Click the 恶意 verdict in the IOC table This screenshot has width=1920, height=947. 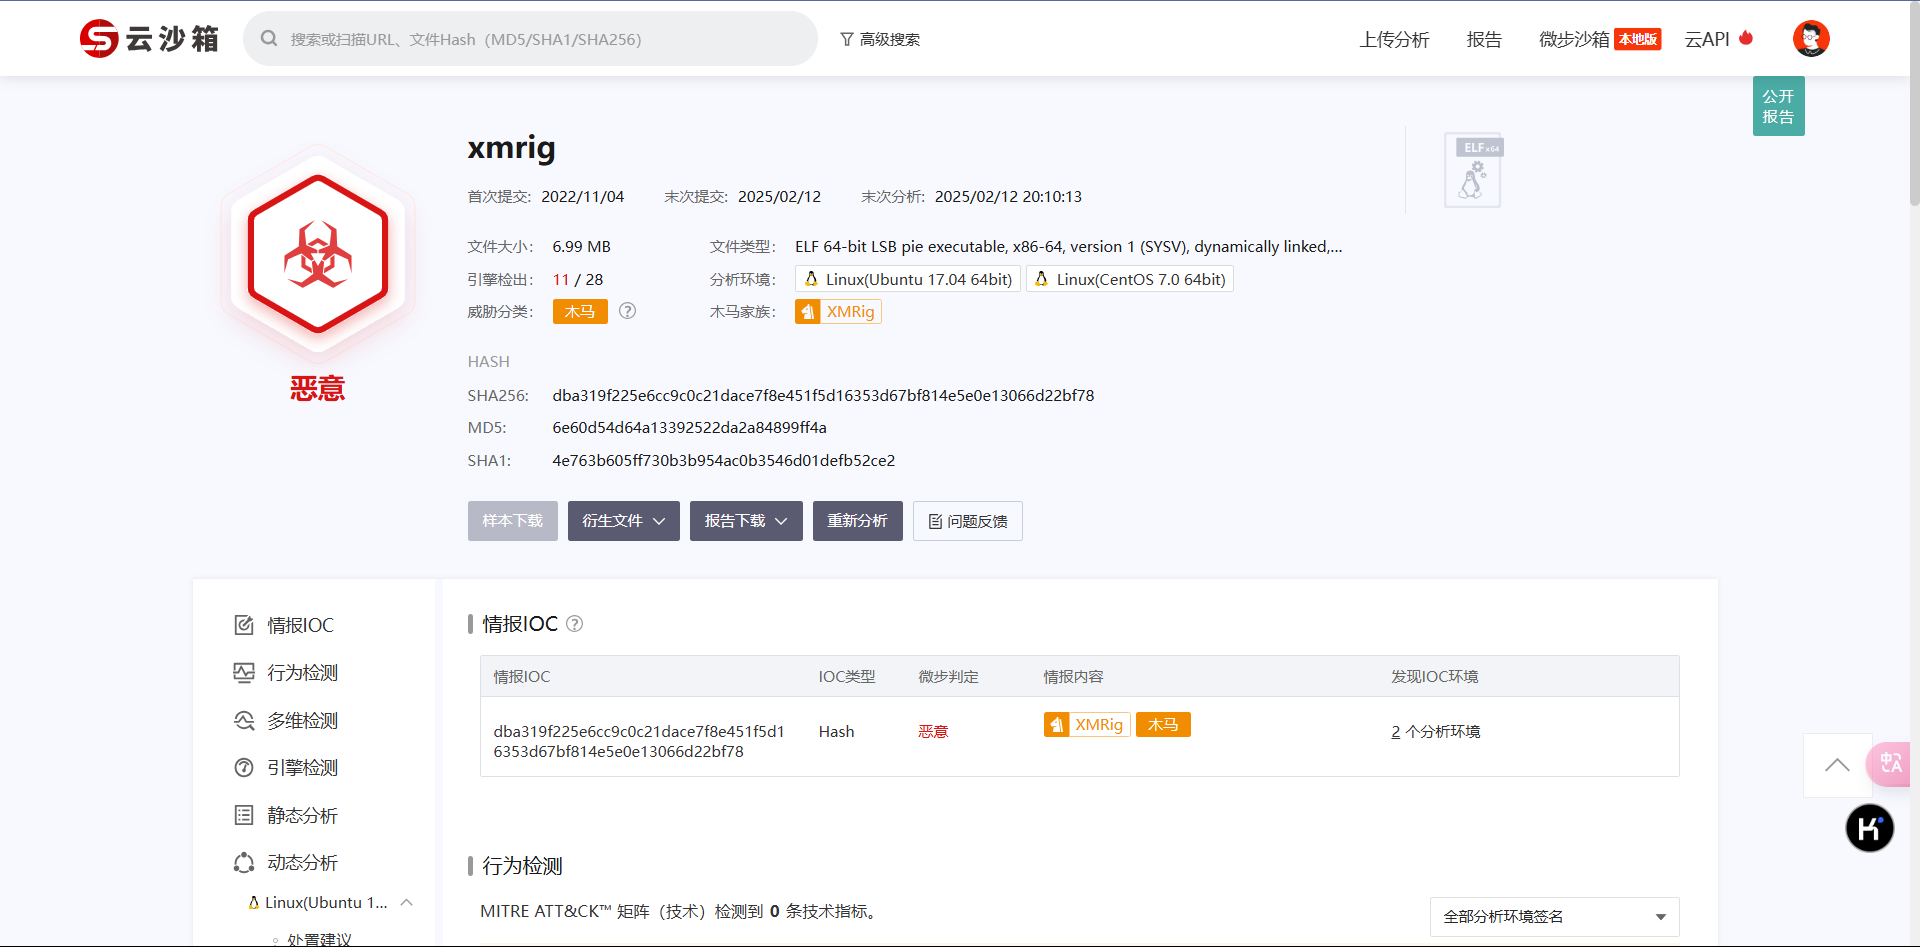pos(933,732)
